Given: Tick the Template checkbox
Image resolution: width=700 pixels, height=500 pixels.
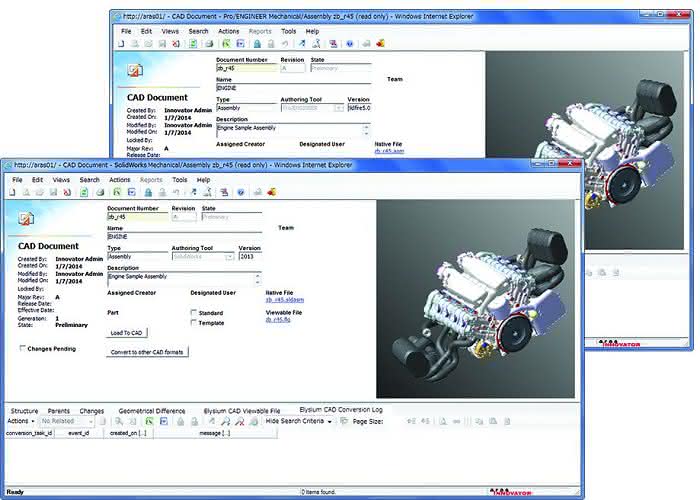Looking at the screenshot, I should 194,322.
